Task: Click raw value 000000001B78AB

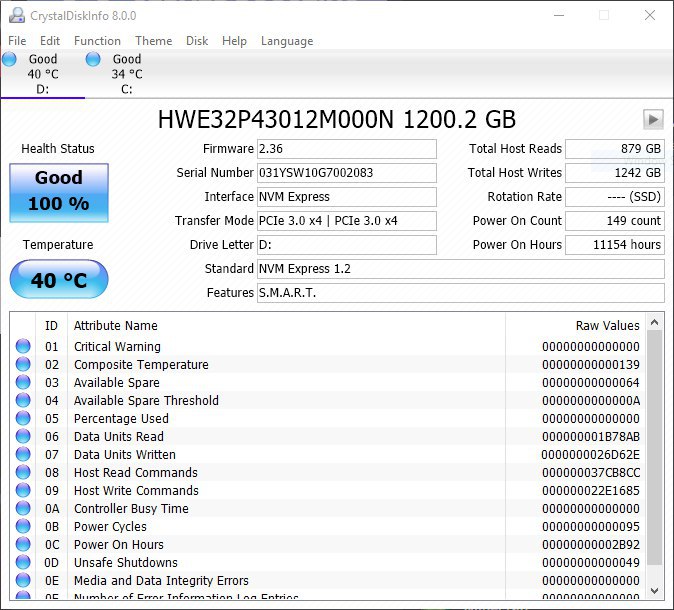Action: click(x=591, y=437)
